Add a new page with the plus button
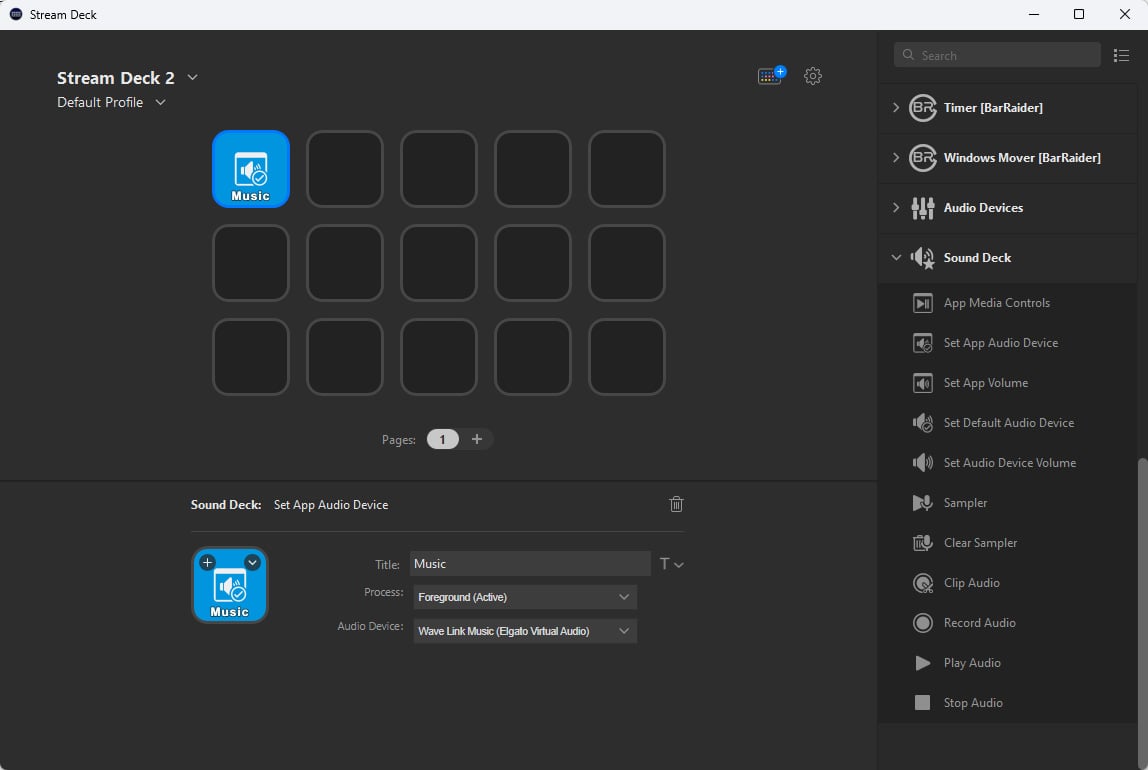 477,439
